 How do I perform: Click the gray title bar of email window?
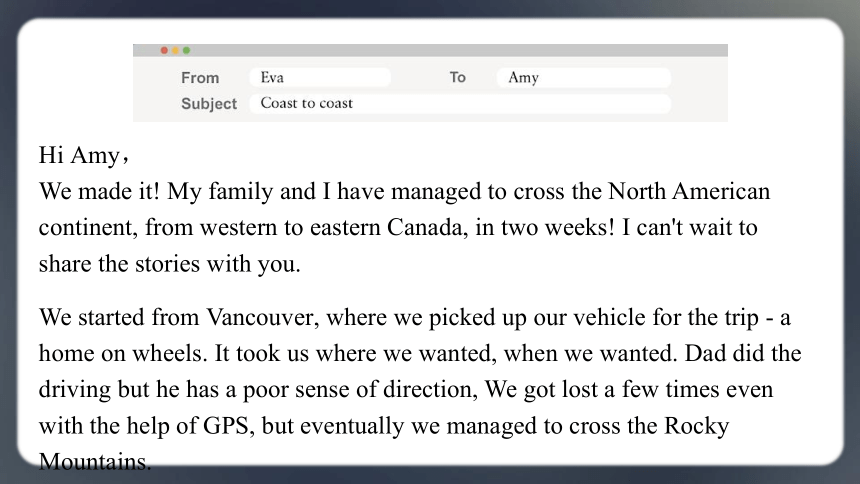coord(430,50)
